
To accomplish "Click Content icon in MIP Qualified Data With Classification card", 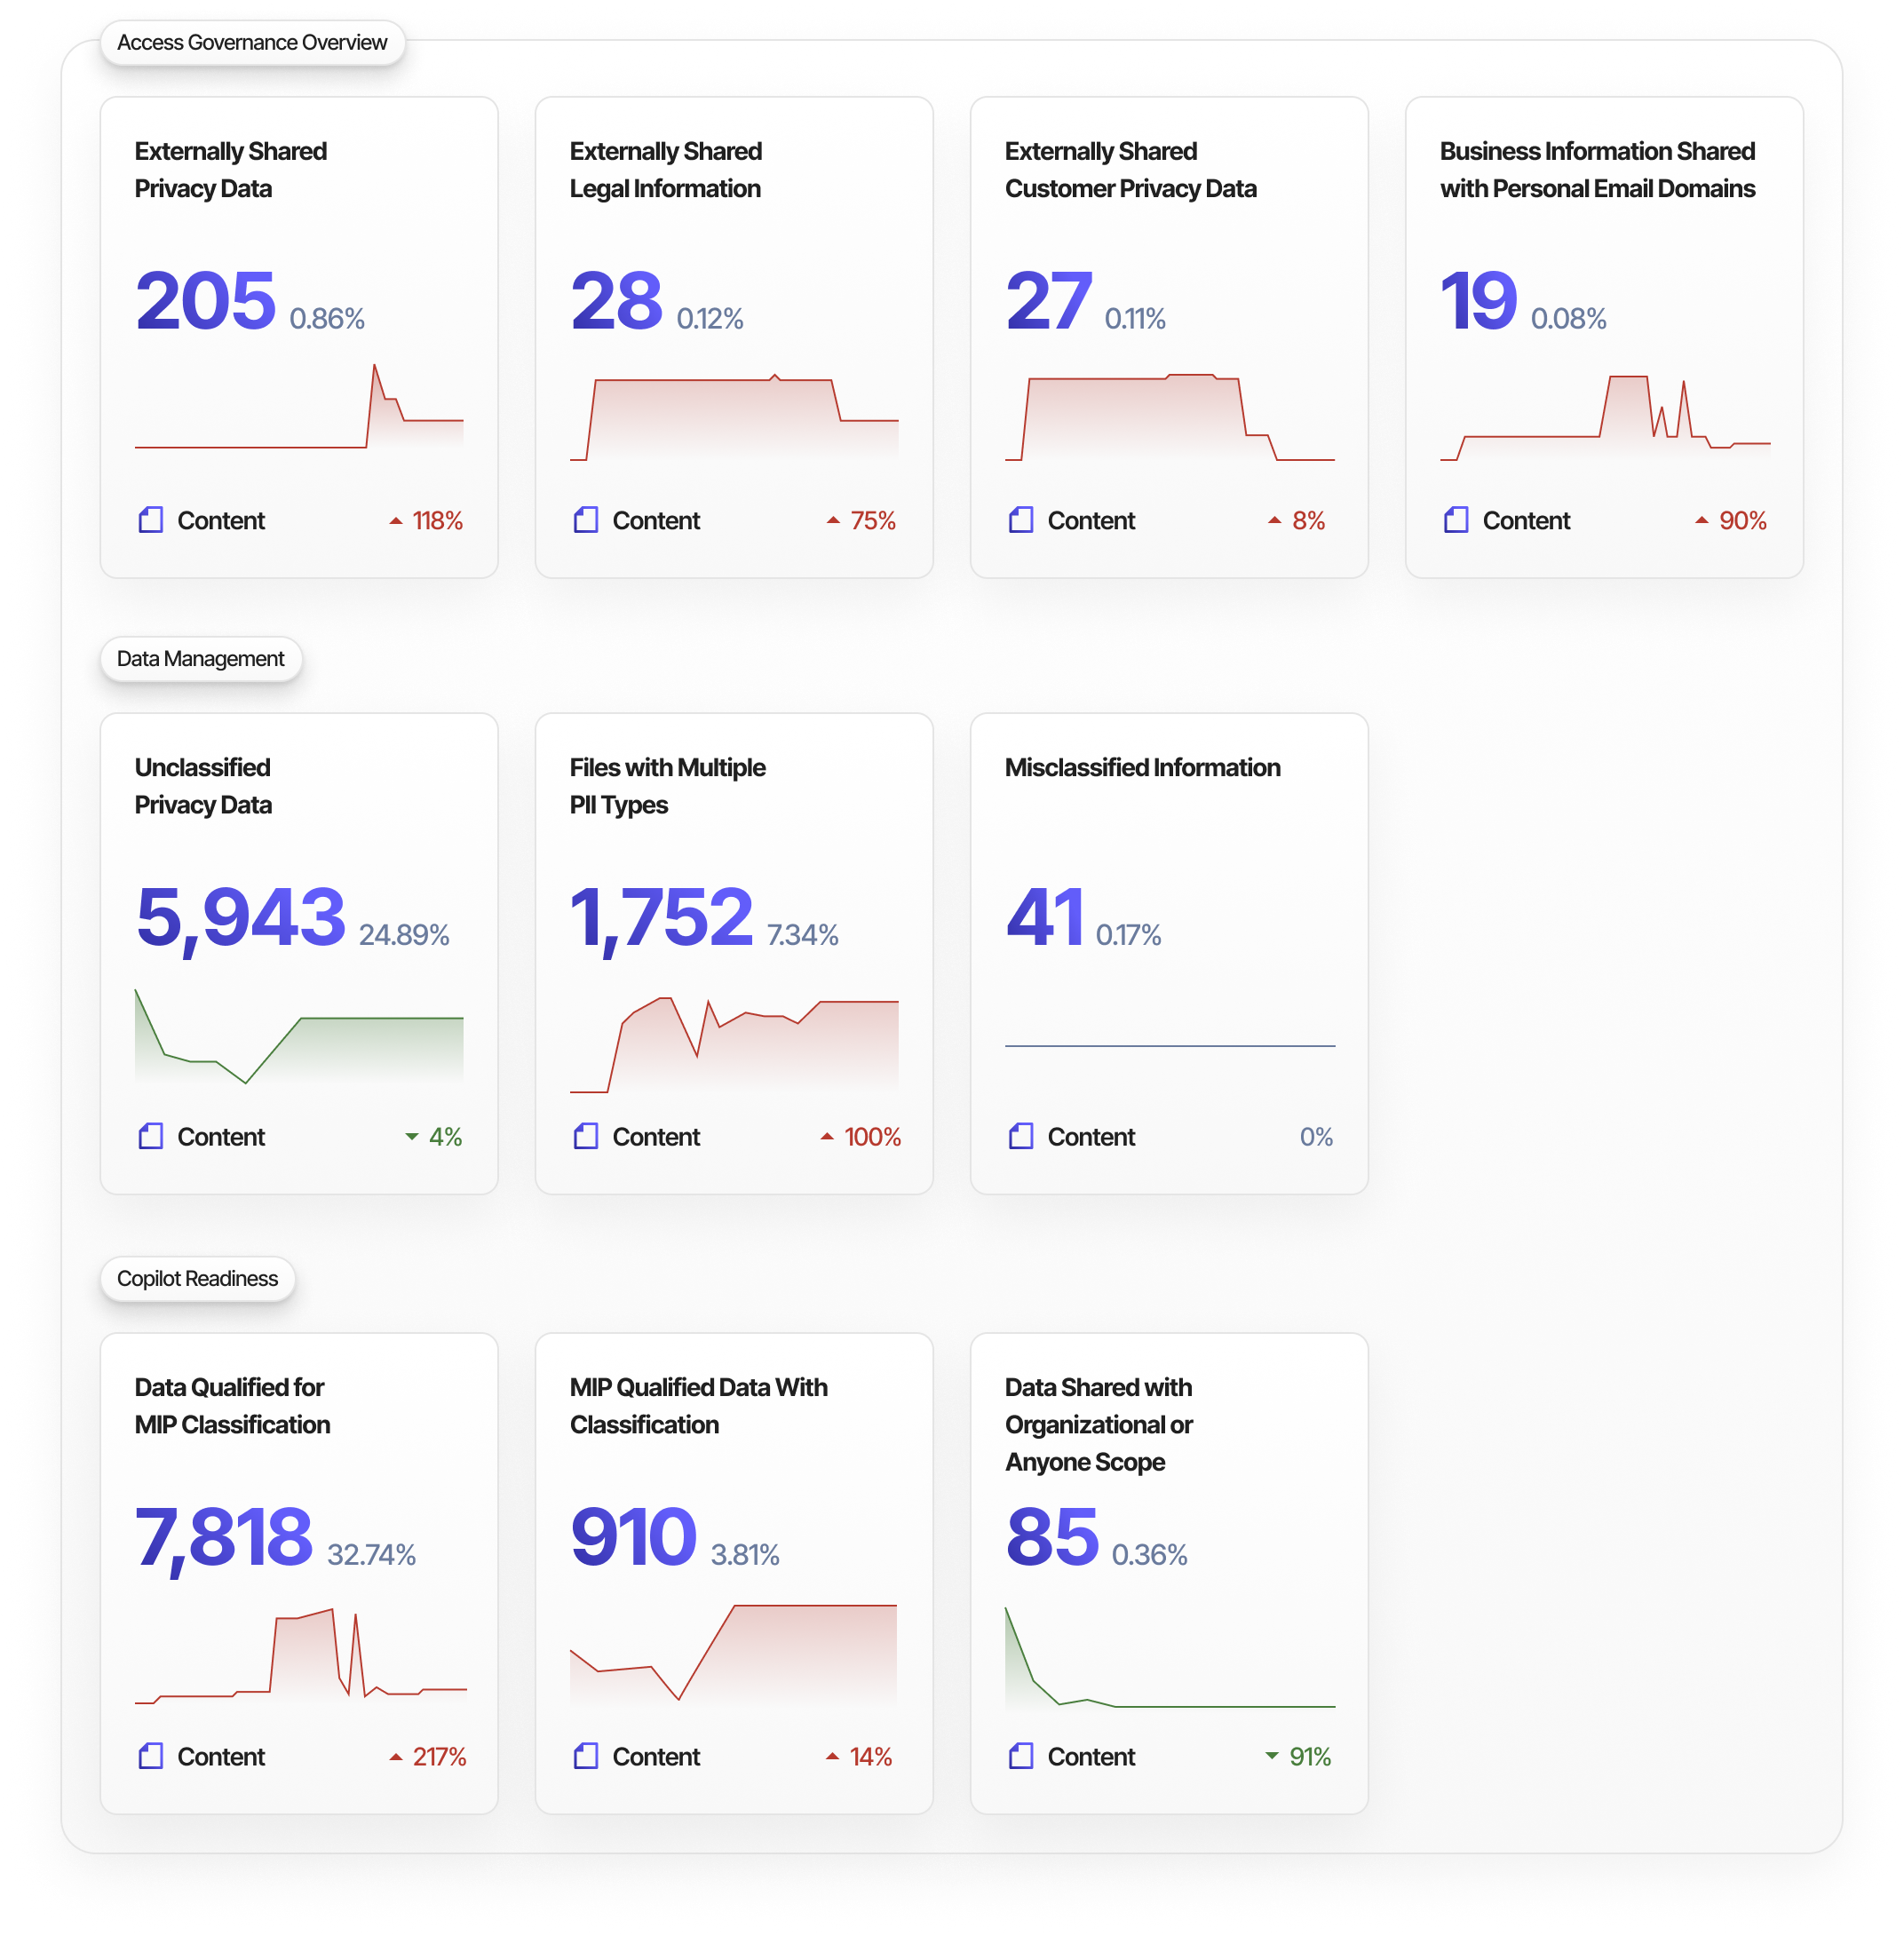I will point(586,1756).
